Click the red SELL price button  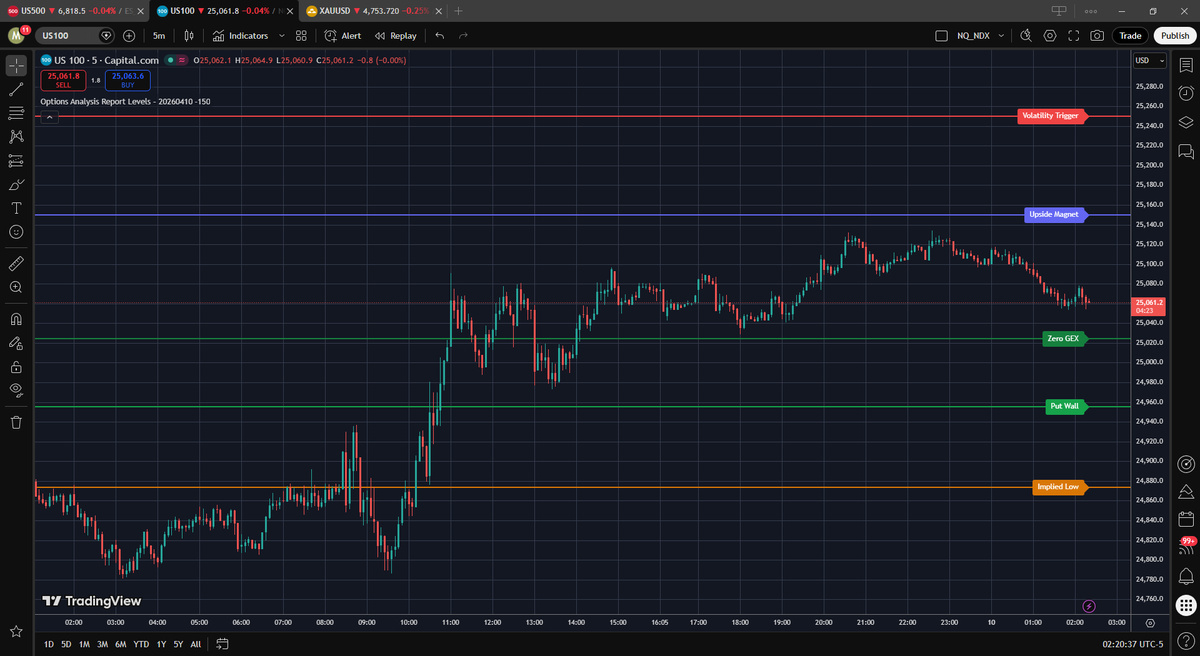coord(63,80)
